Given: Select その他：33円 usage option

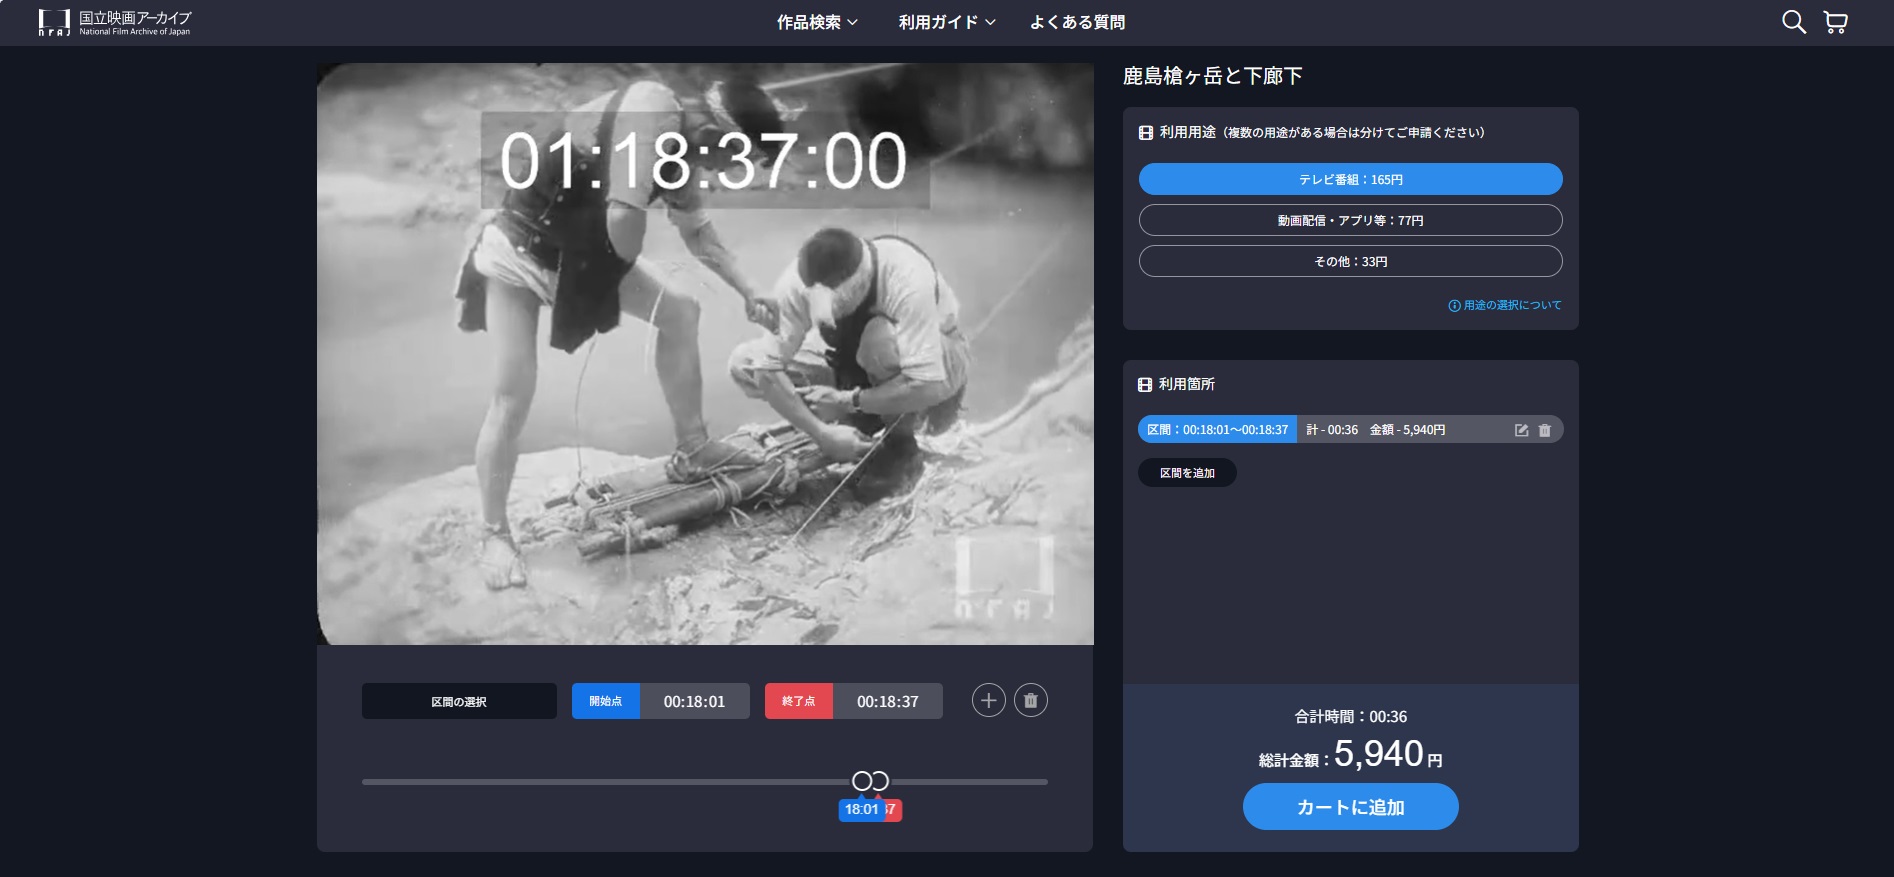Looking at the screenshot, I should [x=1350, y=261].
